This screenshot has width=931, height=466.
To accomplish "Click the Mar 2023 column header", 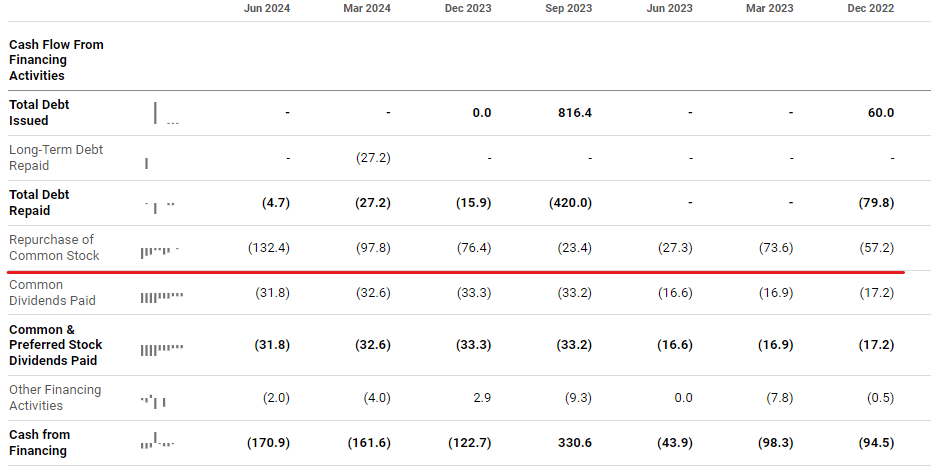I will 770,9.
